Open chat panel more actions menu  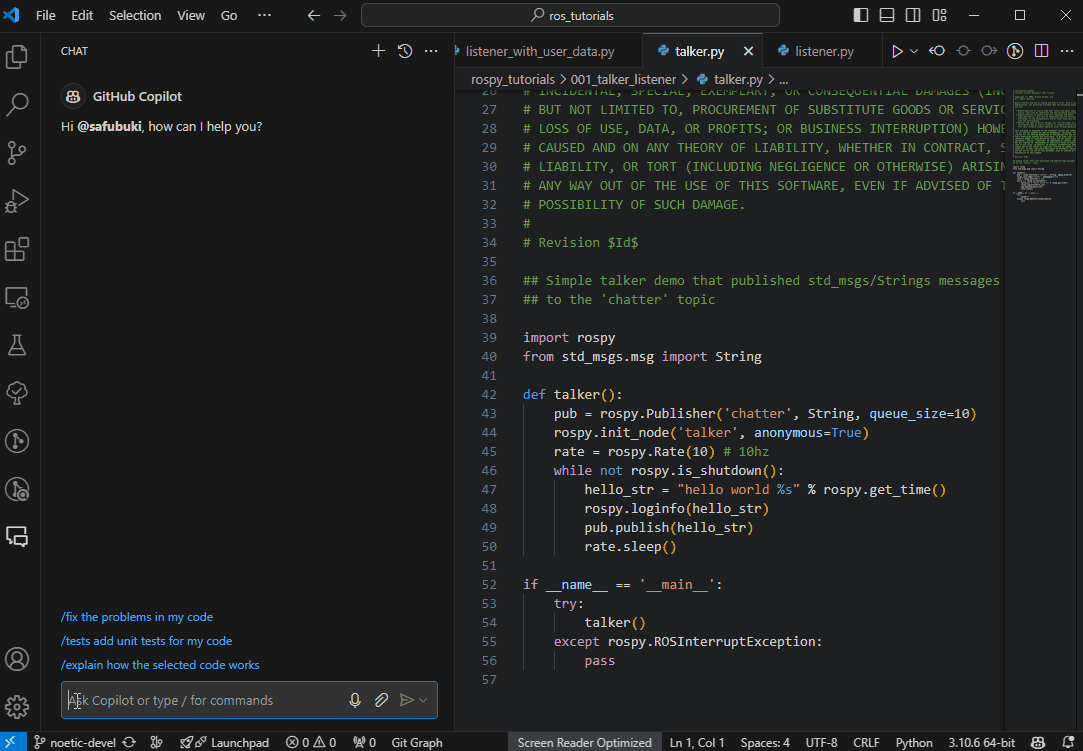[x=431, y=51]
